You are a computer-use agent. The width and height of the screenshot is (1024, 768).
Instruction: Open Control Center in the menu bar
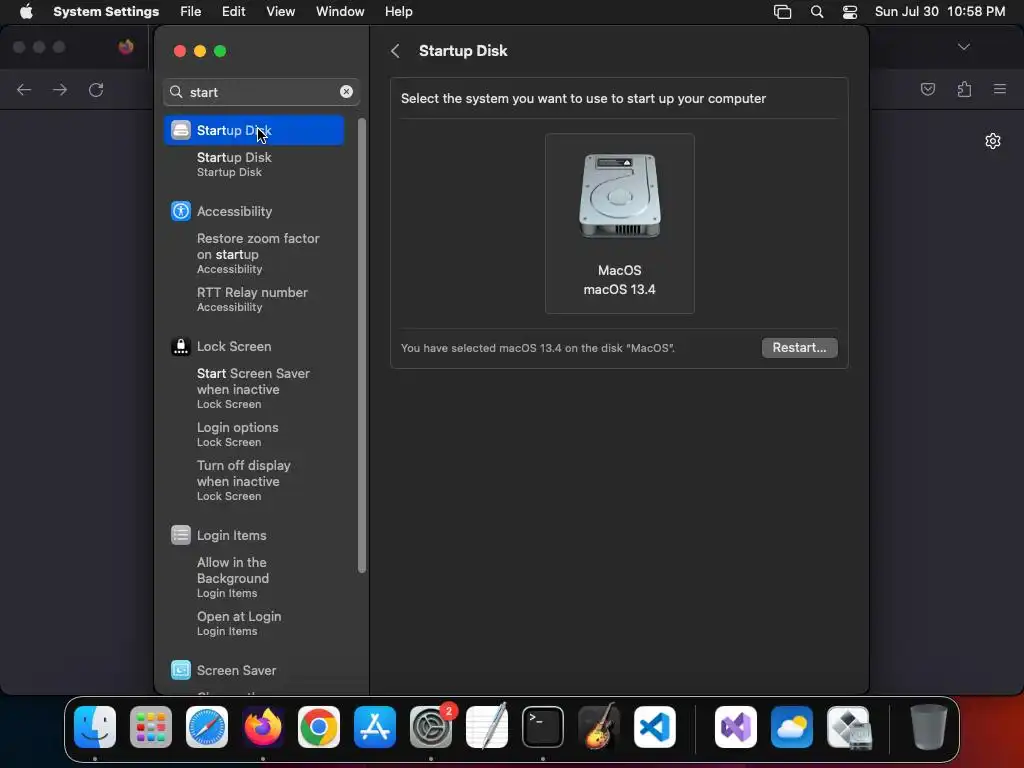click(850, 12)
